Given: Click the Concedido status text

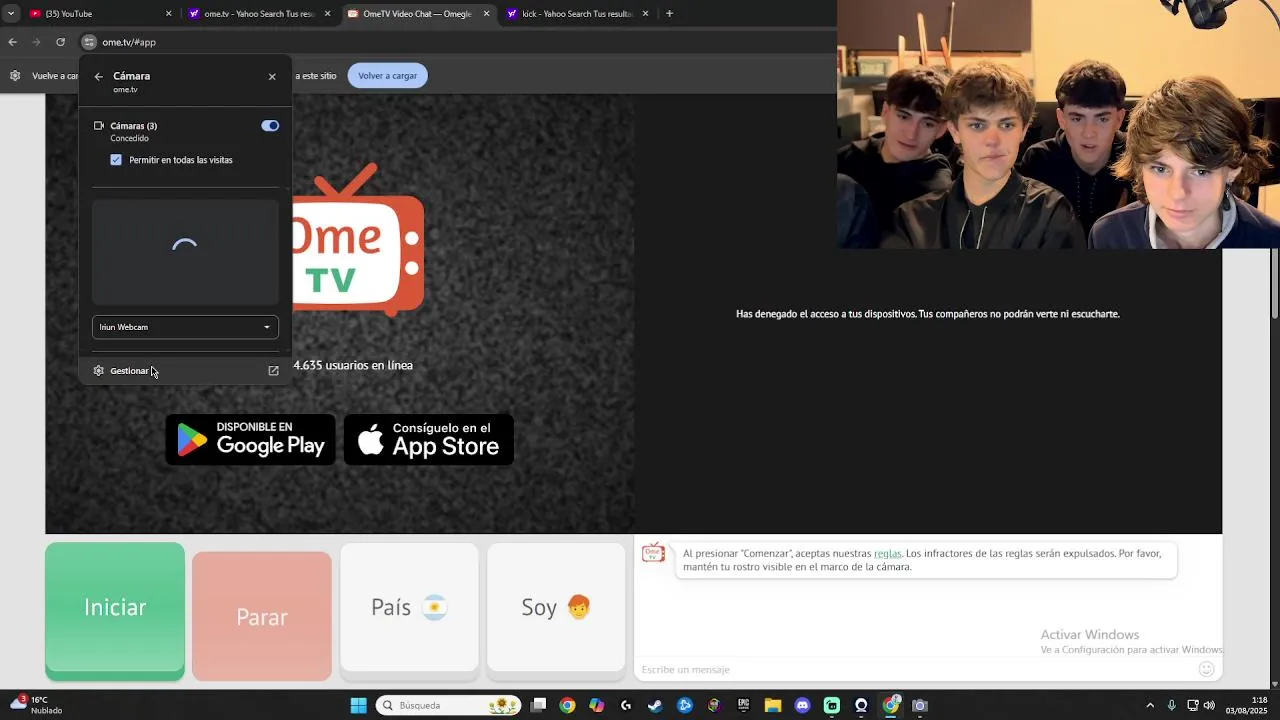Looking at the screenshot, I should pos(129,139).
